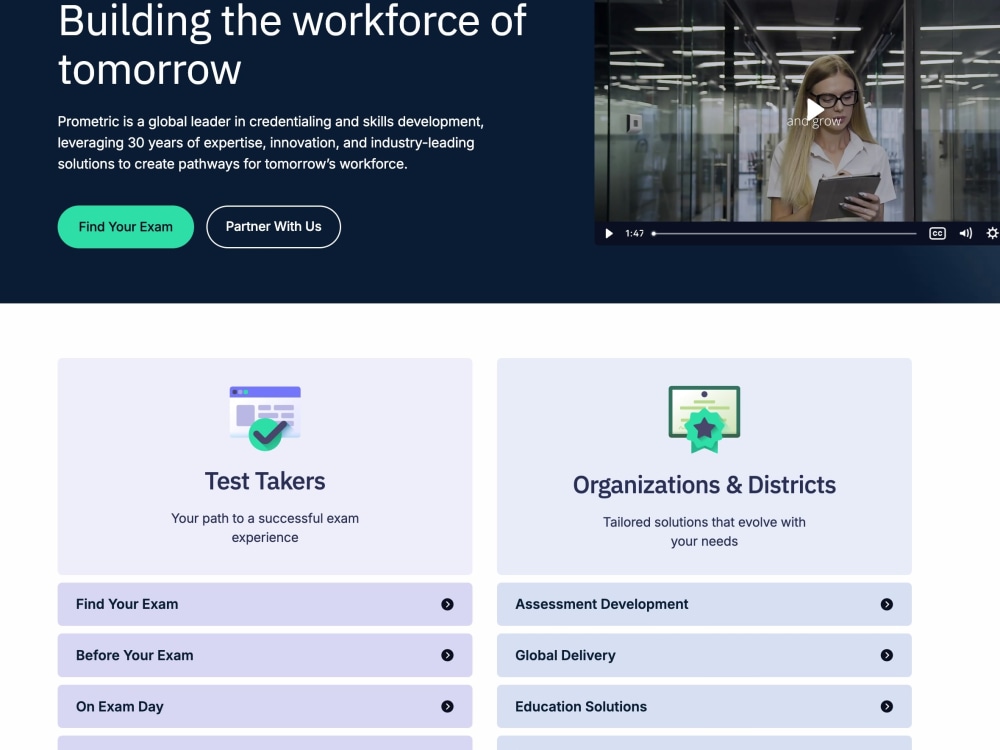Click "Tailored solutions that evolve with your needs" text

click(704, 531)
